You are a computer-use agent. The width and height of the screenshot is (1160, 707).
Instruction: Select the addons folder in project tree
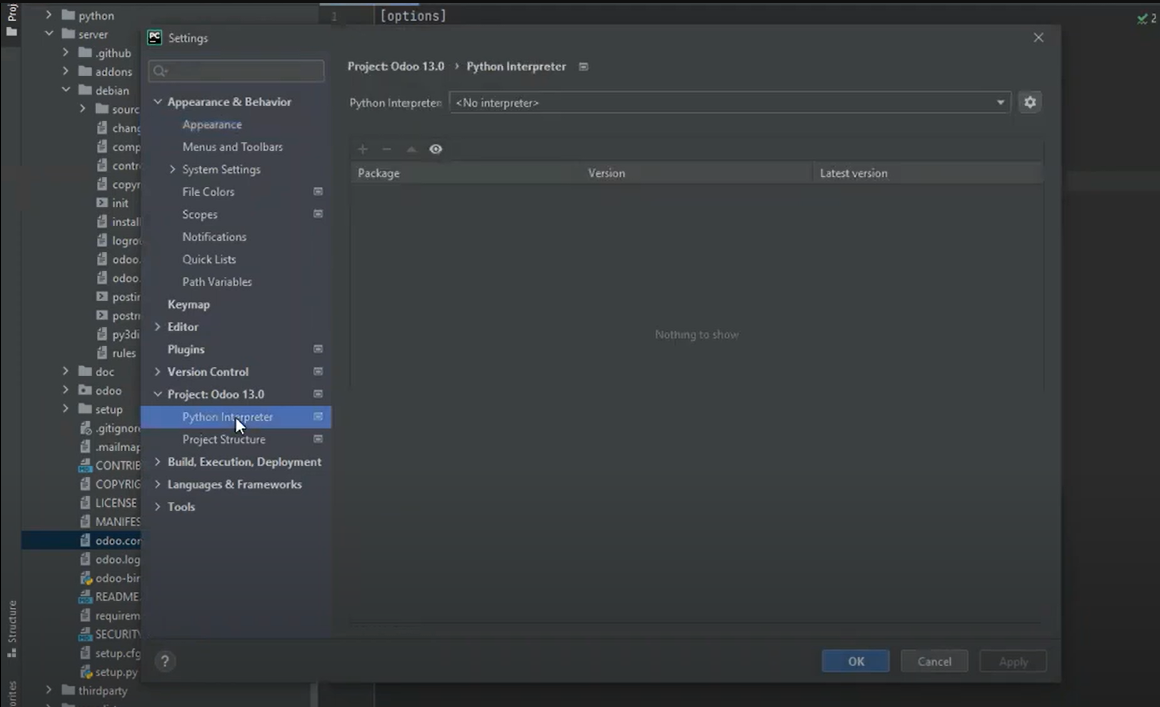[113, 72]
